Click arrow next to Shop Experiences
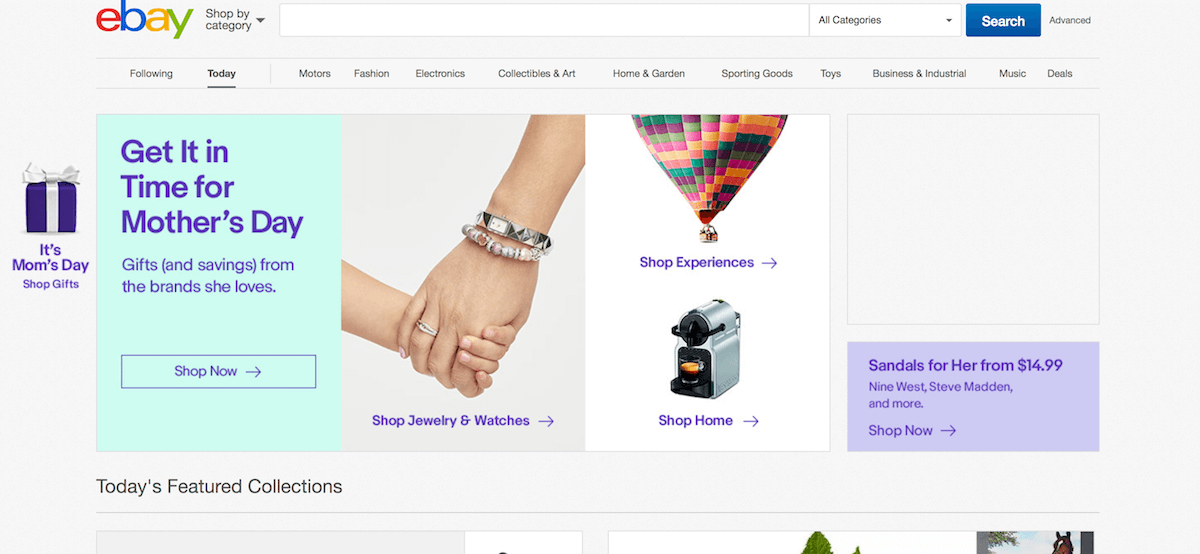Screen dimensions: 1200x554 click(x=769, y=263)
